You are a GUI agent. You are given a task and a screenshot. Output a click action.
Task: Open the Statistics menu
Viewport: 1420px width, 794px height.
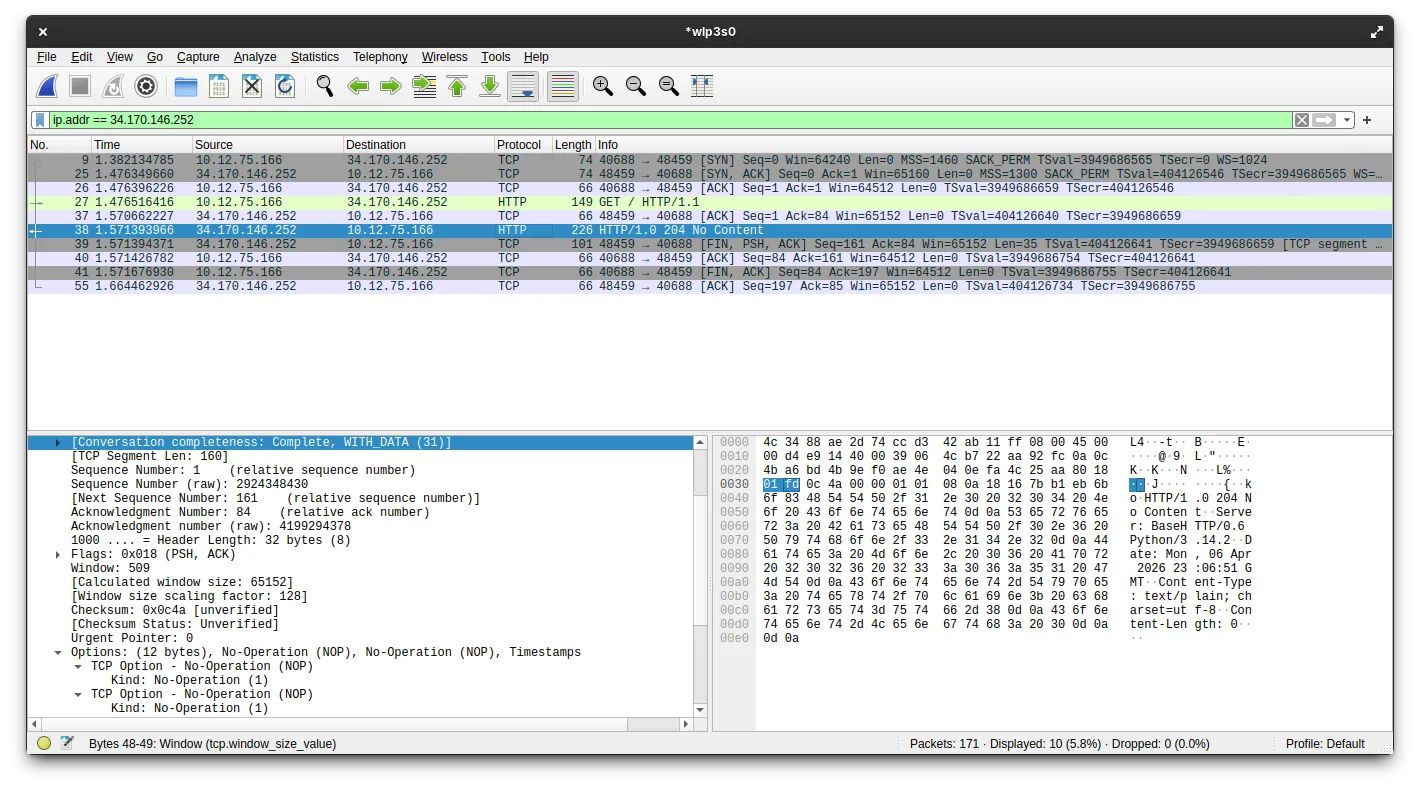coord(314,57)
